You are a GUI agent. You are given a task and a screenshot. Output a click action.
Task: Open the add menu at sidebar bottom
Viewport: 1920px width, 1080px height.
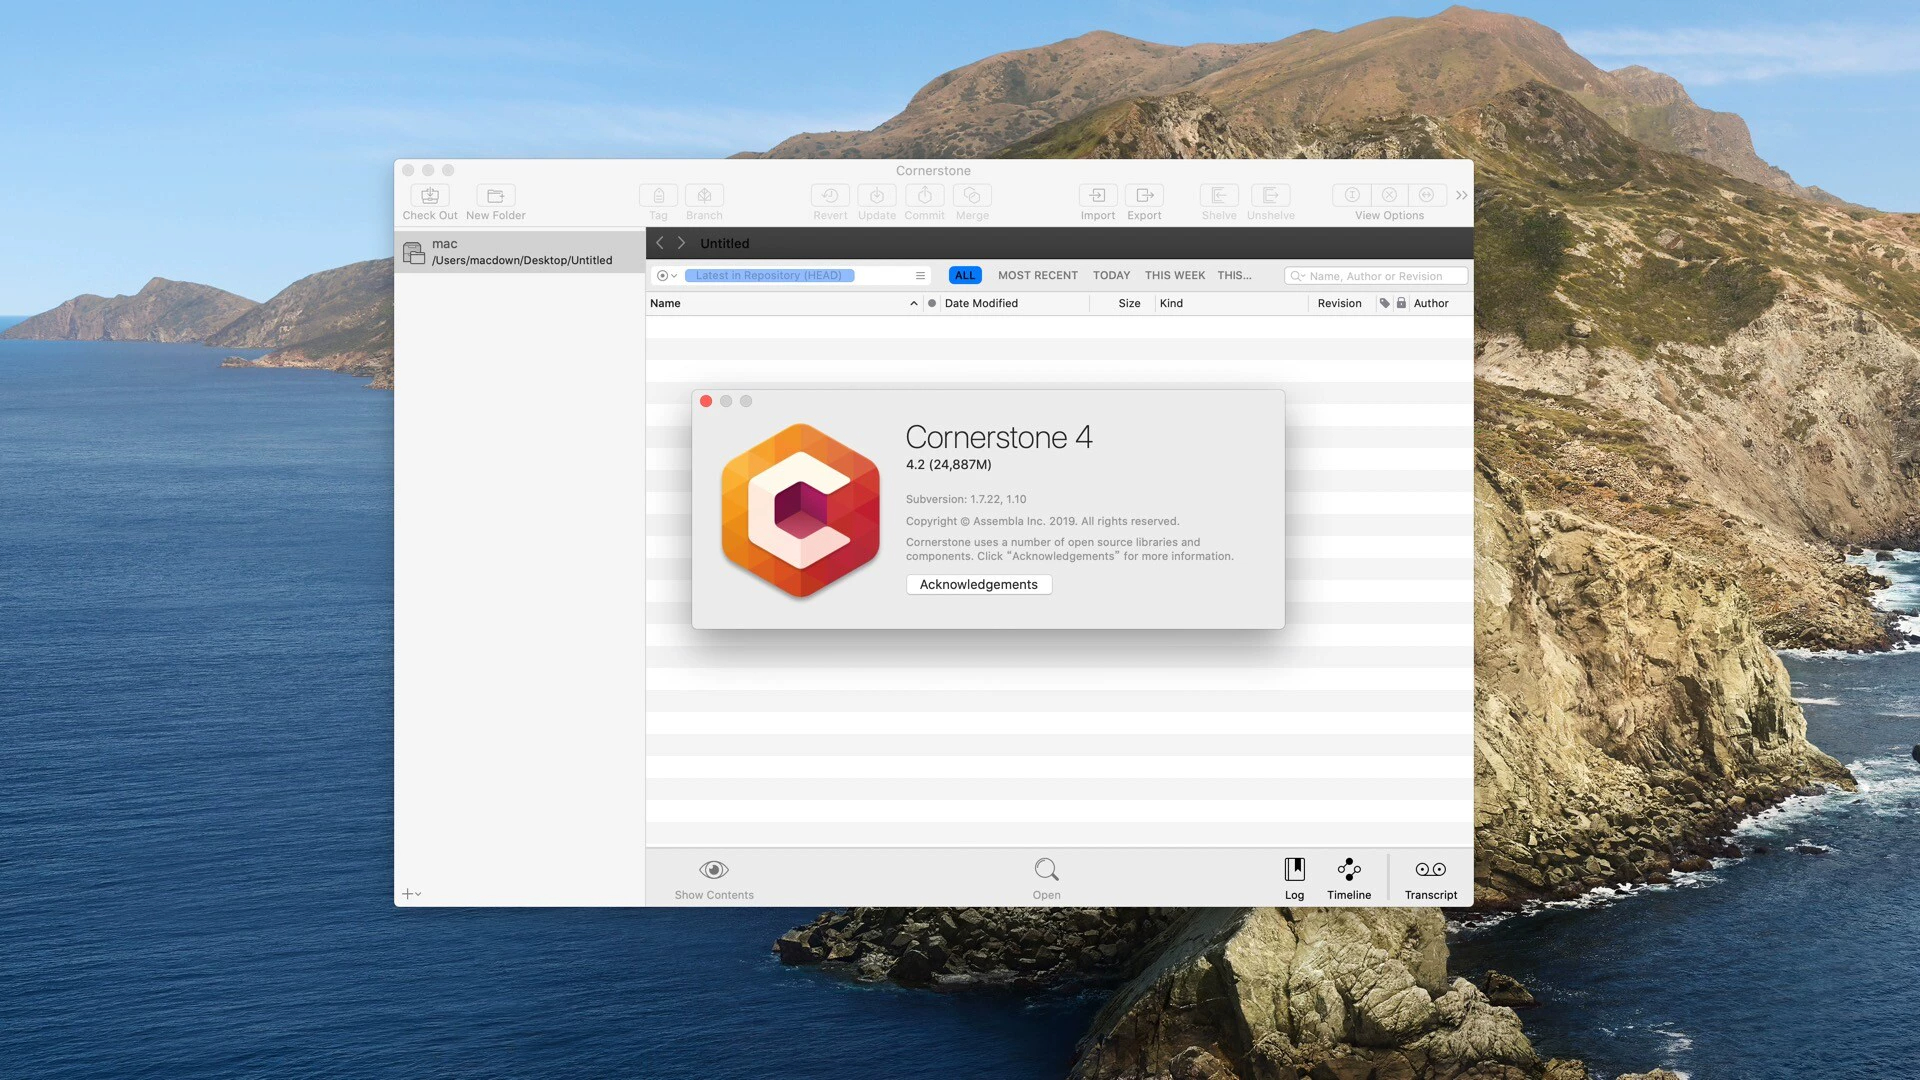point(411,893)
